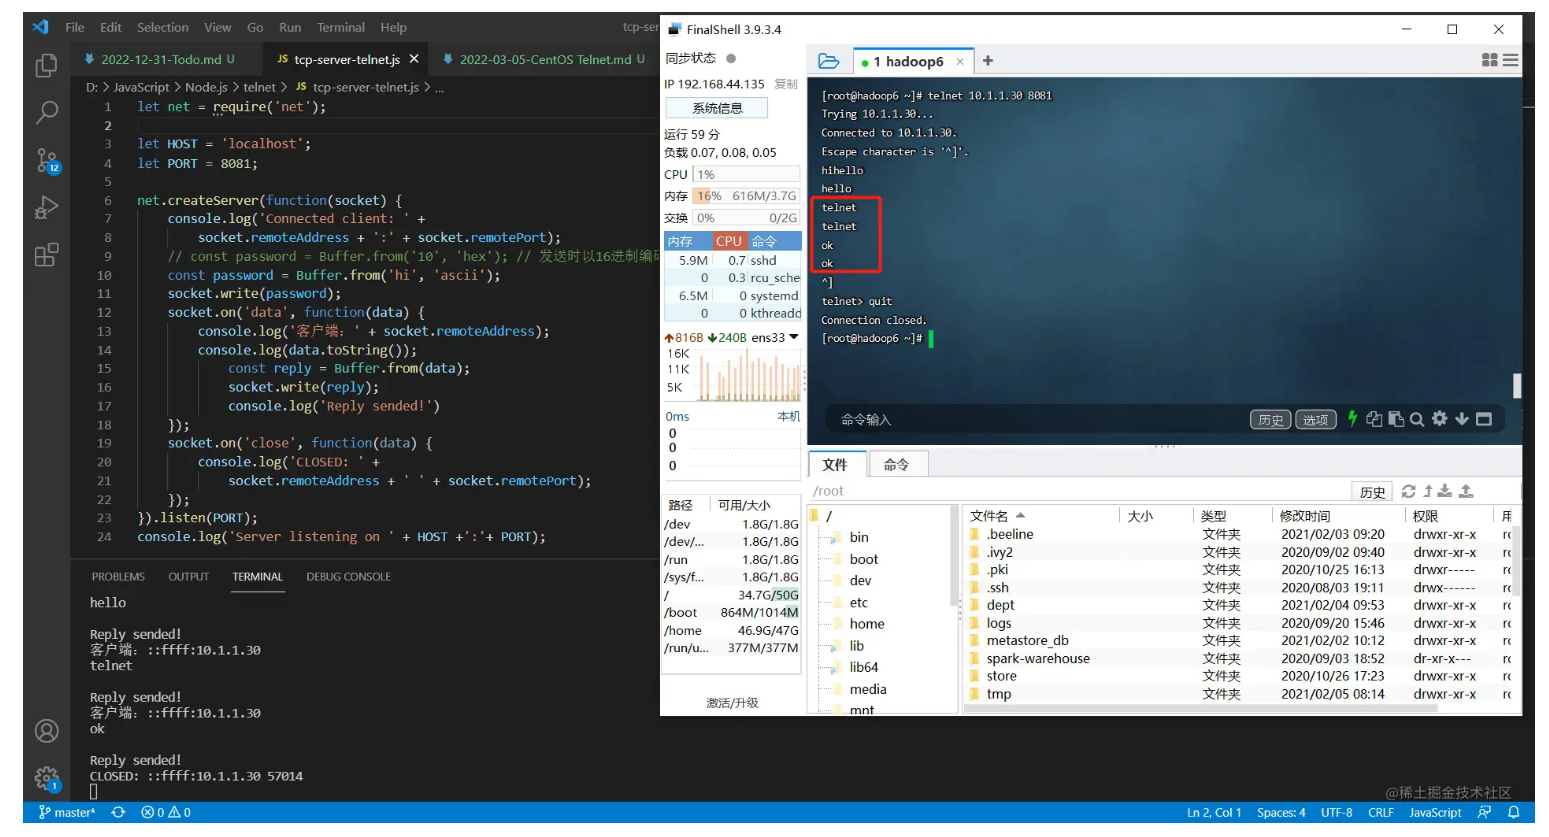Click the 内存 usage bar showing 16%
This screenshot has width=1549, height=837.
click(747, 196)
